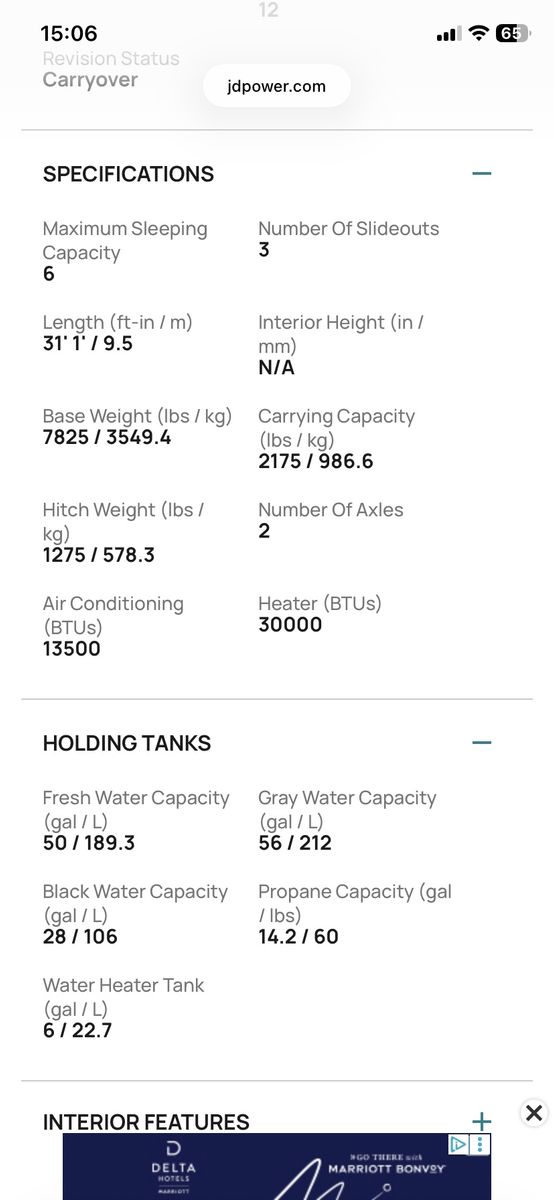This screenshot has width=554, height=1200.
Task: Tap the Wi-Fi status icon
Action: 479,33
